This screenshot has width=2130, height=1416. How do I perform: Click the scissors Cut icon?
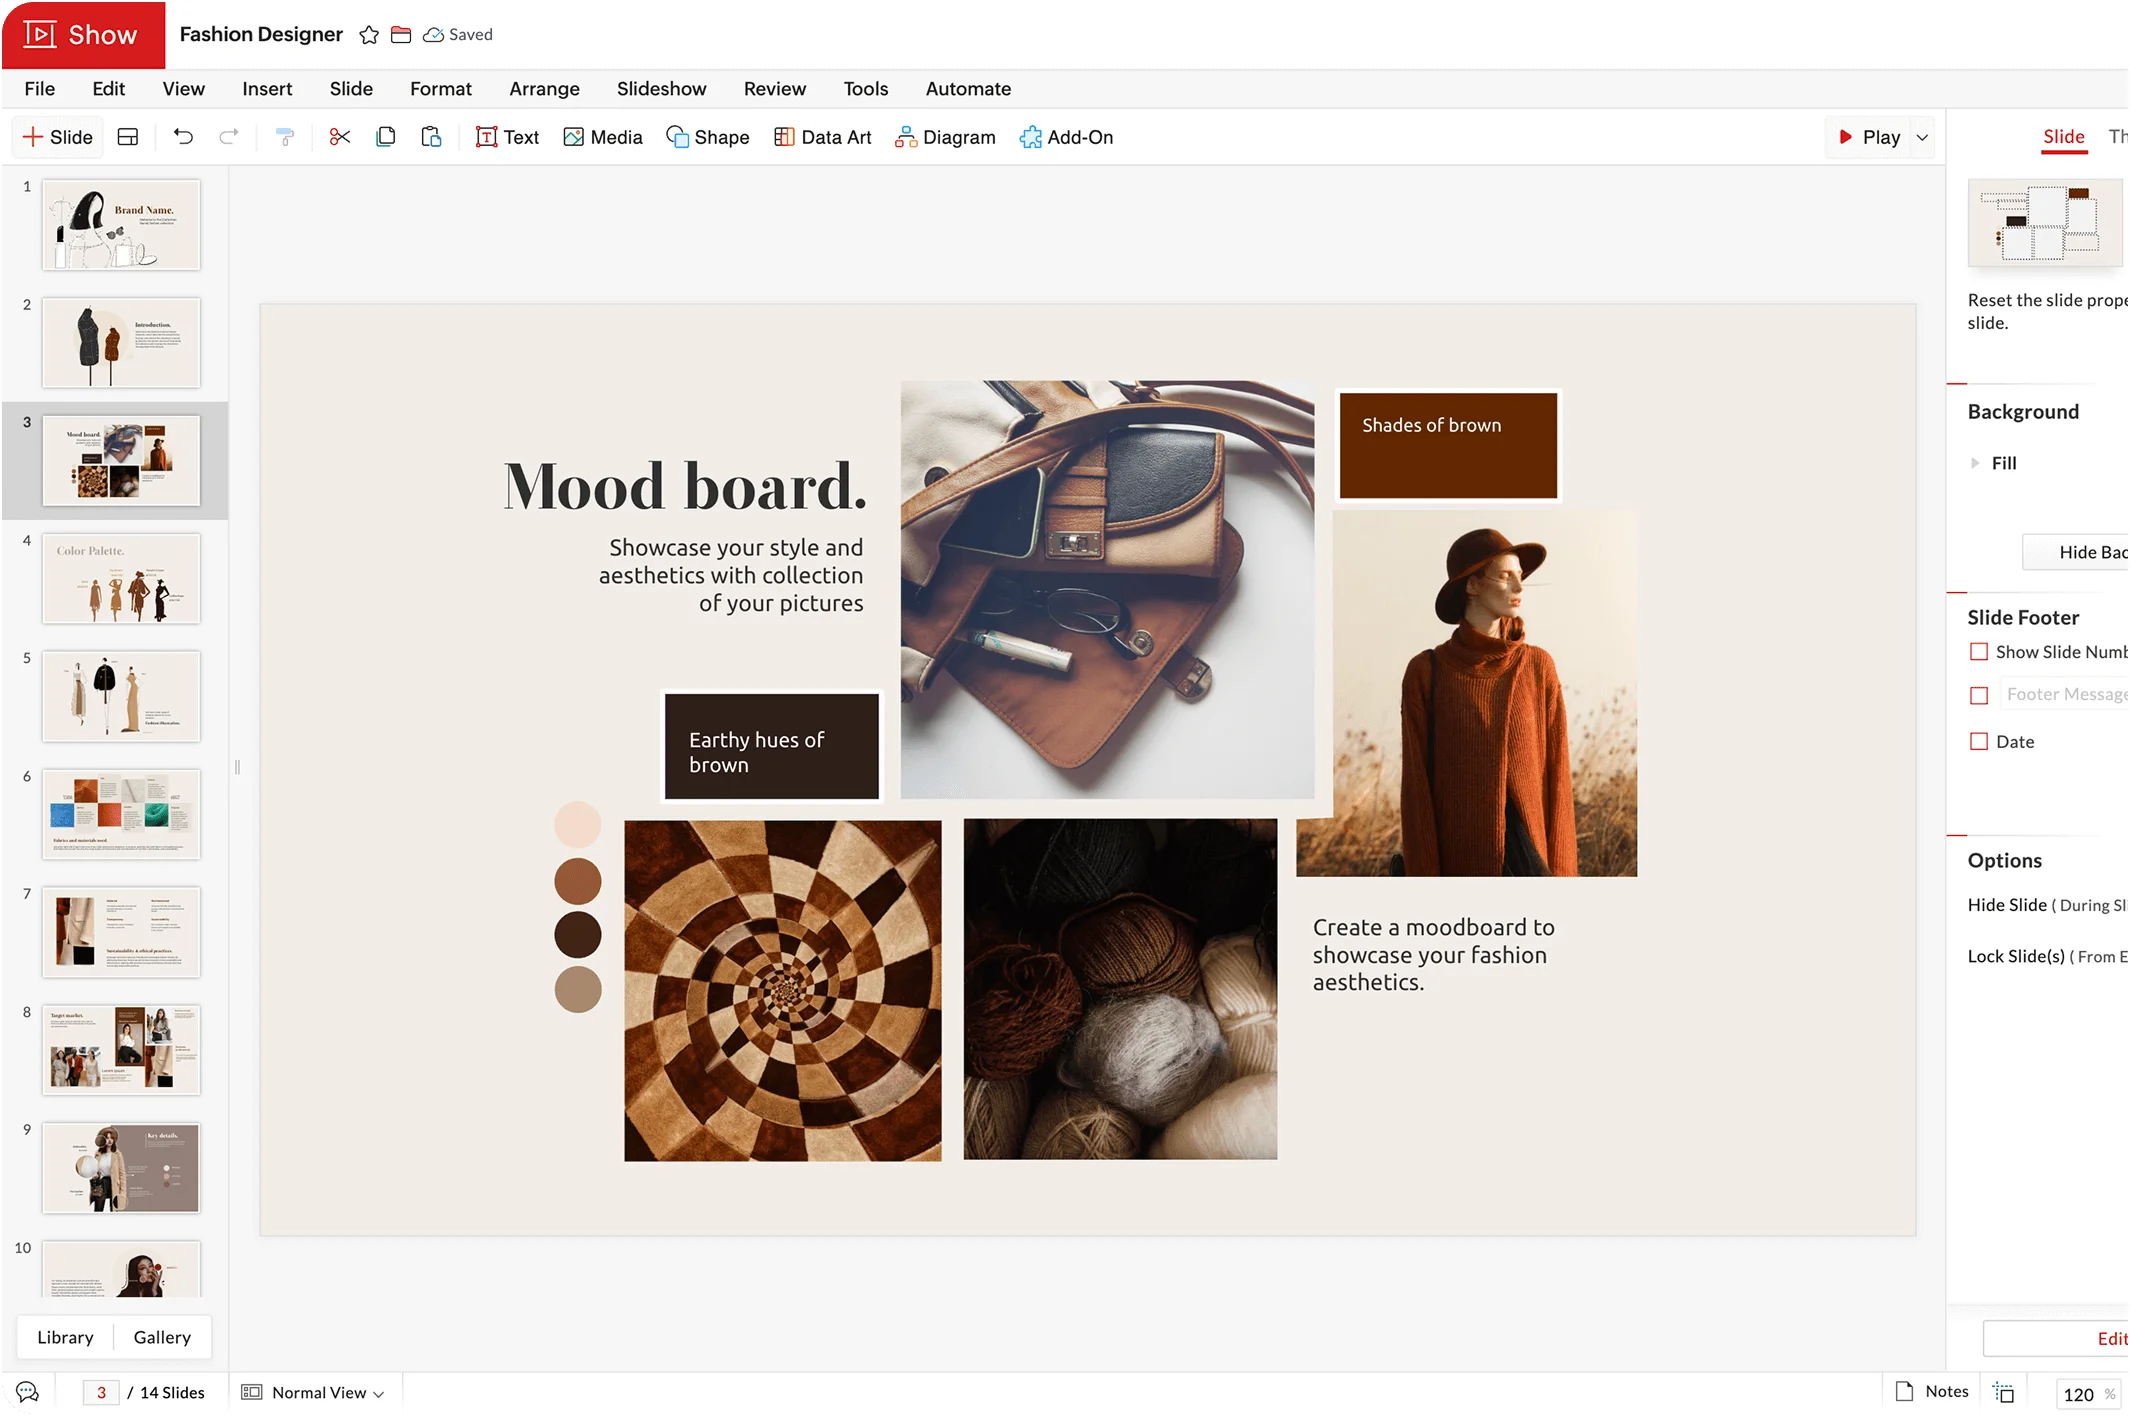[340, 137]
